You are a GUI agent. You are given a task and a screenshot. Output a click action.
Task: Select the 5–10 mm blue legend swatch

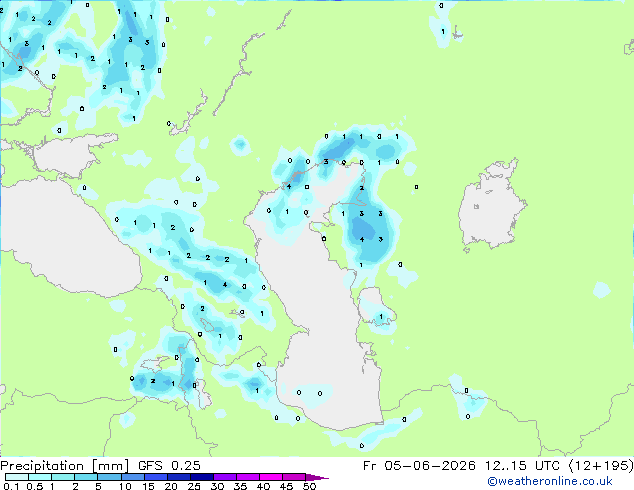109,477
